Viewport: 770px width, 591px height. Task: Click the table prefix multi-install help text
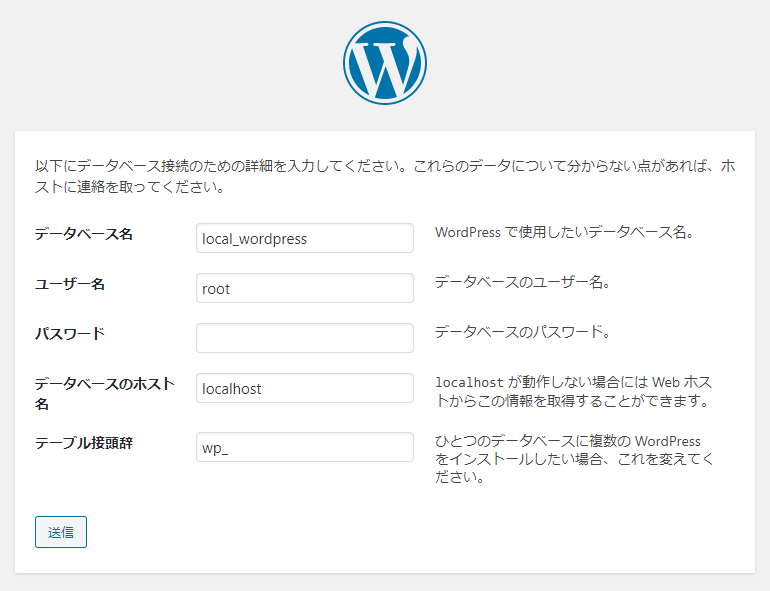click(x=574, y=459)
